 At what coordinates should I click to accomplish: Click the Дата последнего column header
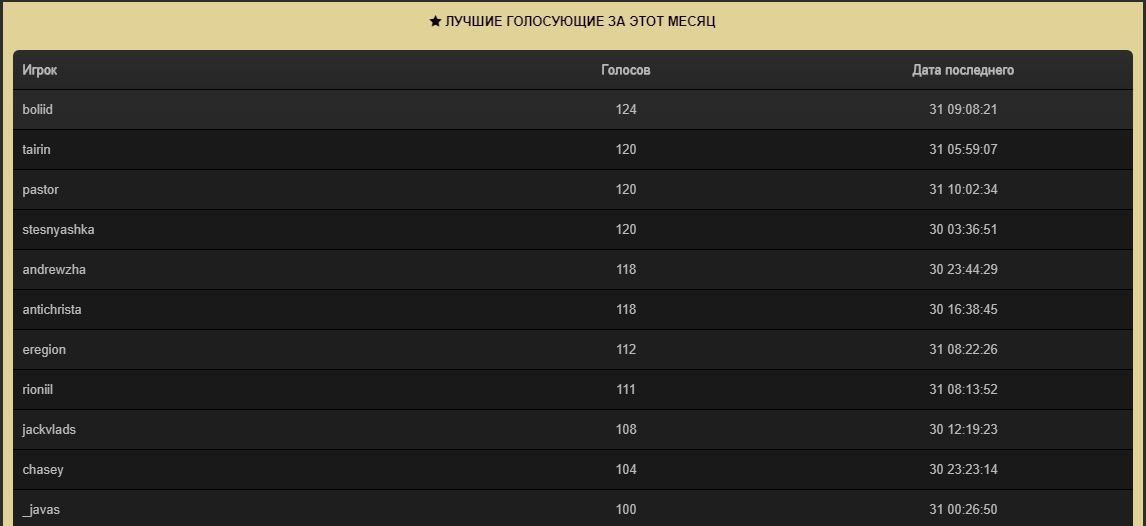coord(963,70)
